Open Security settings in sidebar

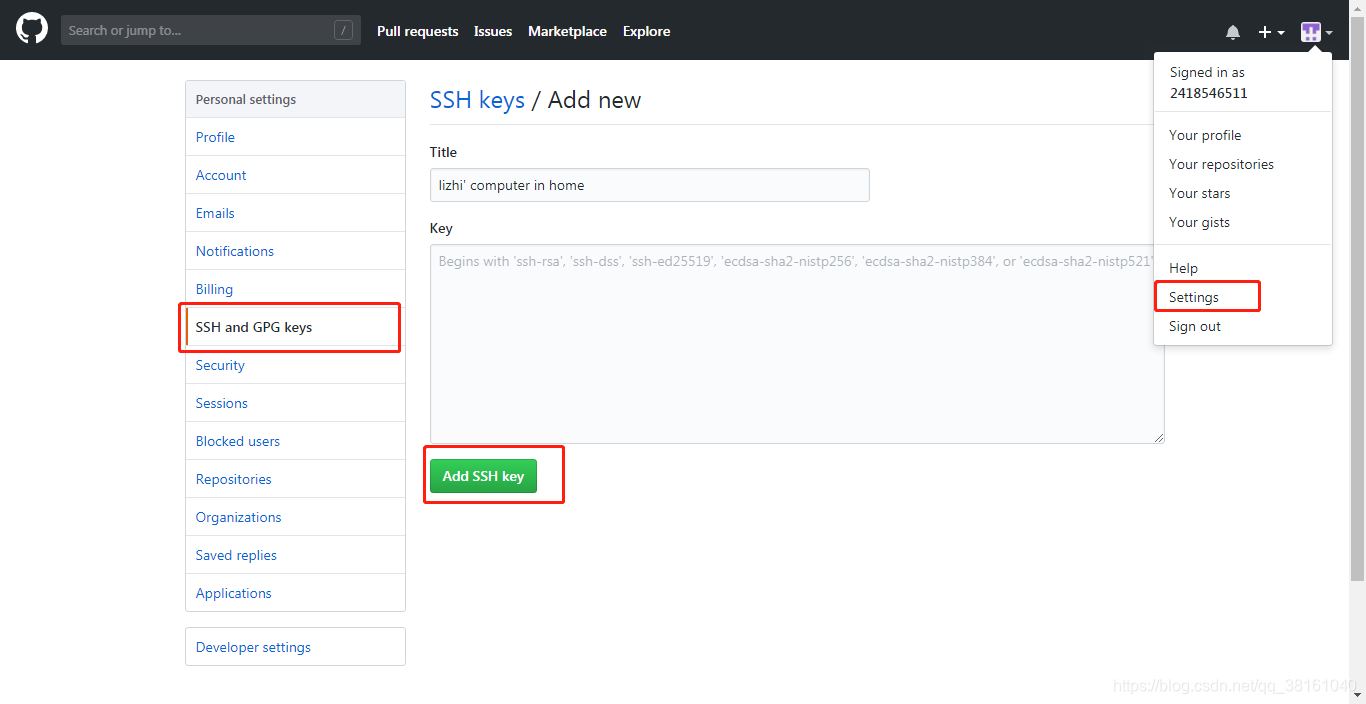(295, 365)
